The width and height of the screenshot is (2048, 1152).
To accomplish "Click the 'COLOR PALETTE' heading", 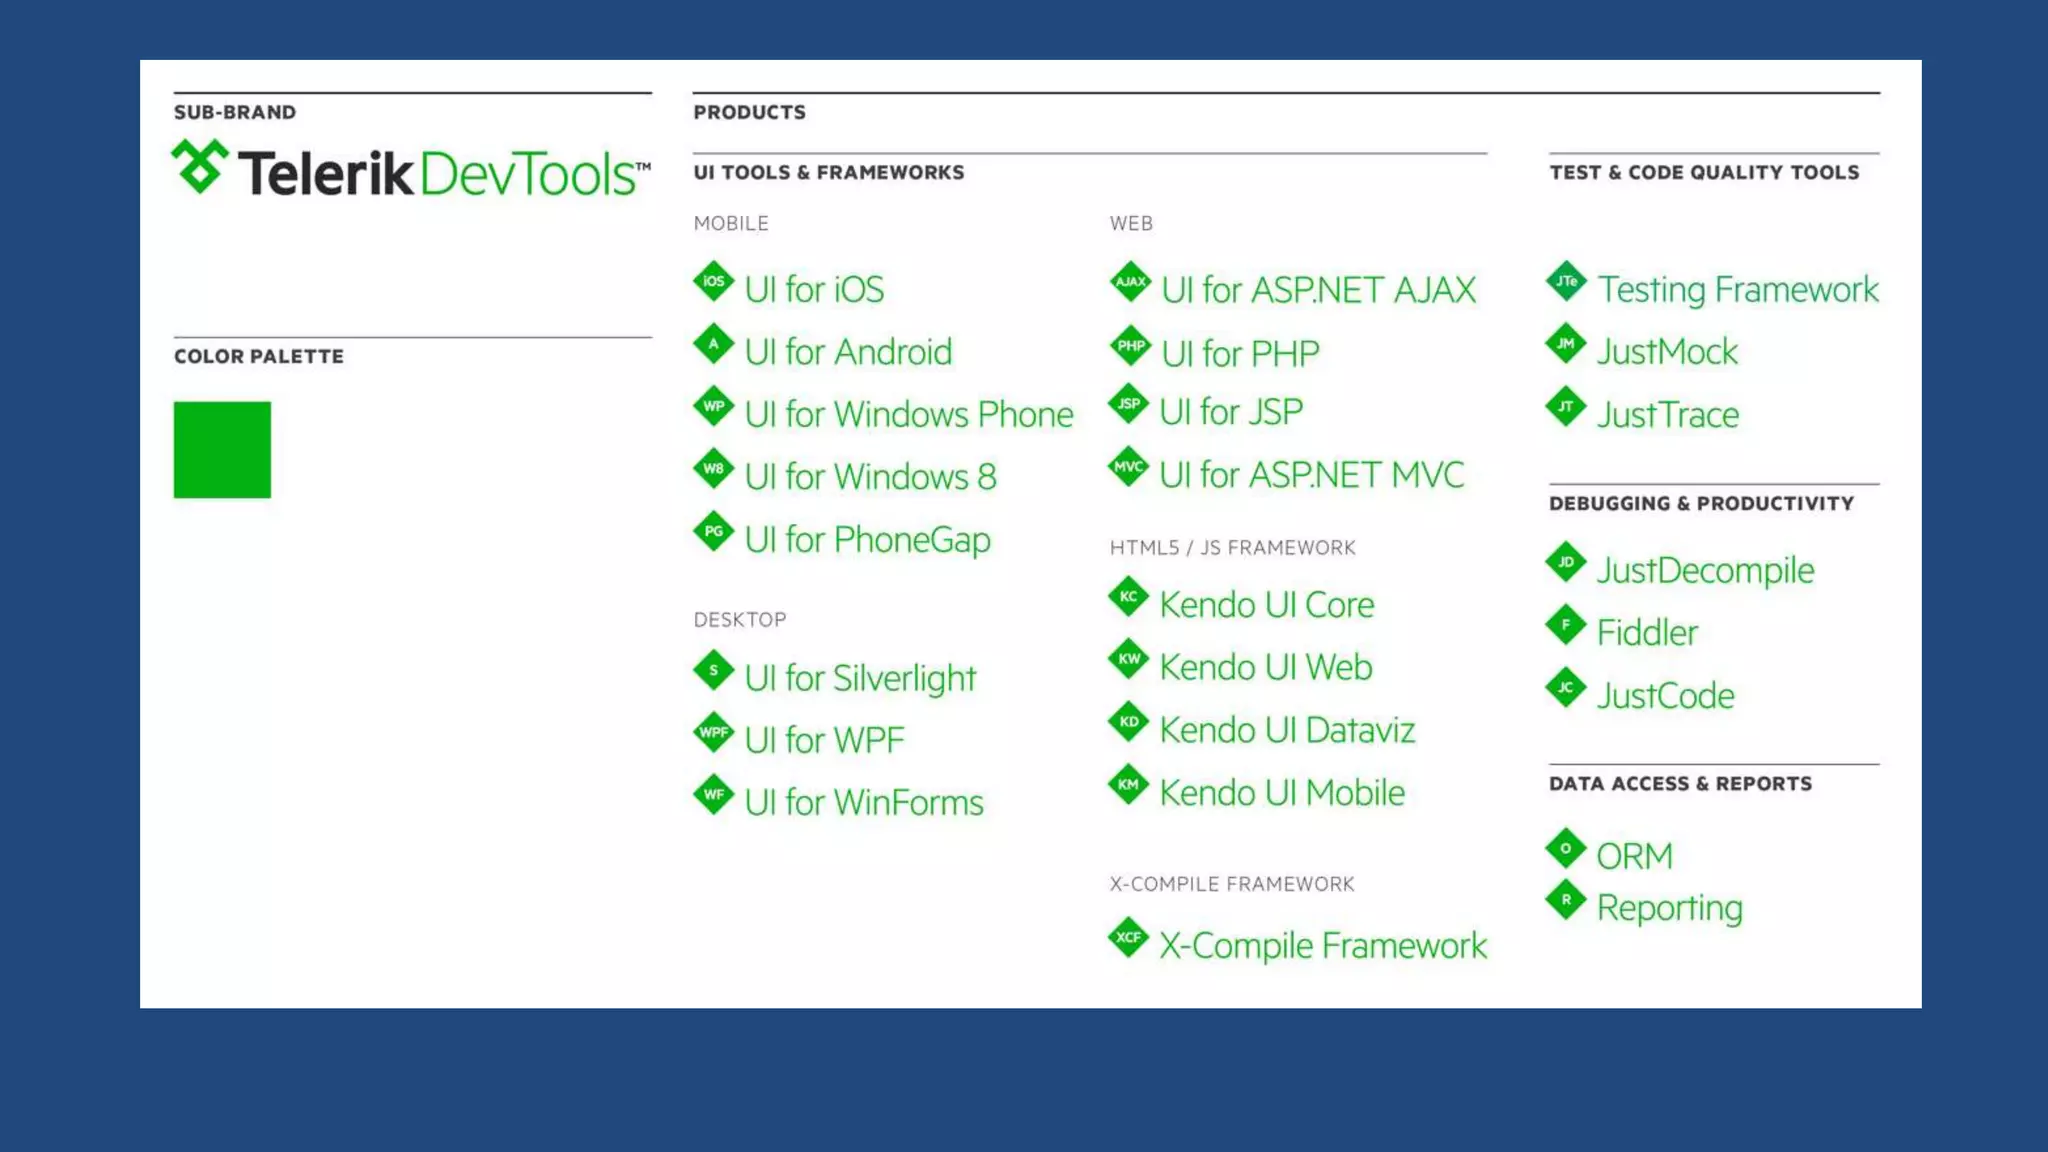I will (258, 356).
